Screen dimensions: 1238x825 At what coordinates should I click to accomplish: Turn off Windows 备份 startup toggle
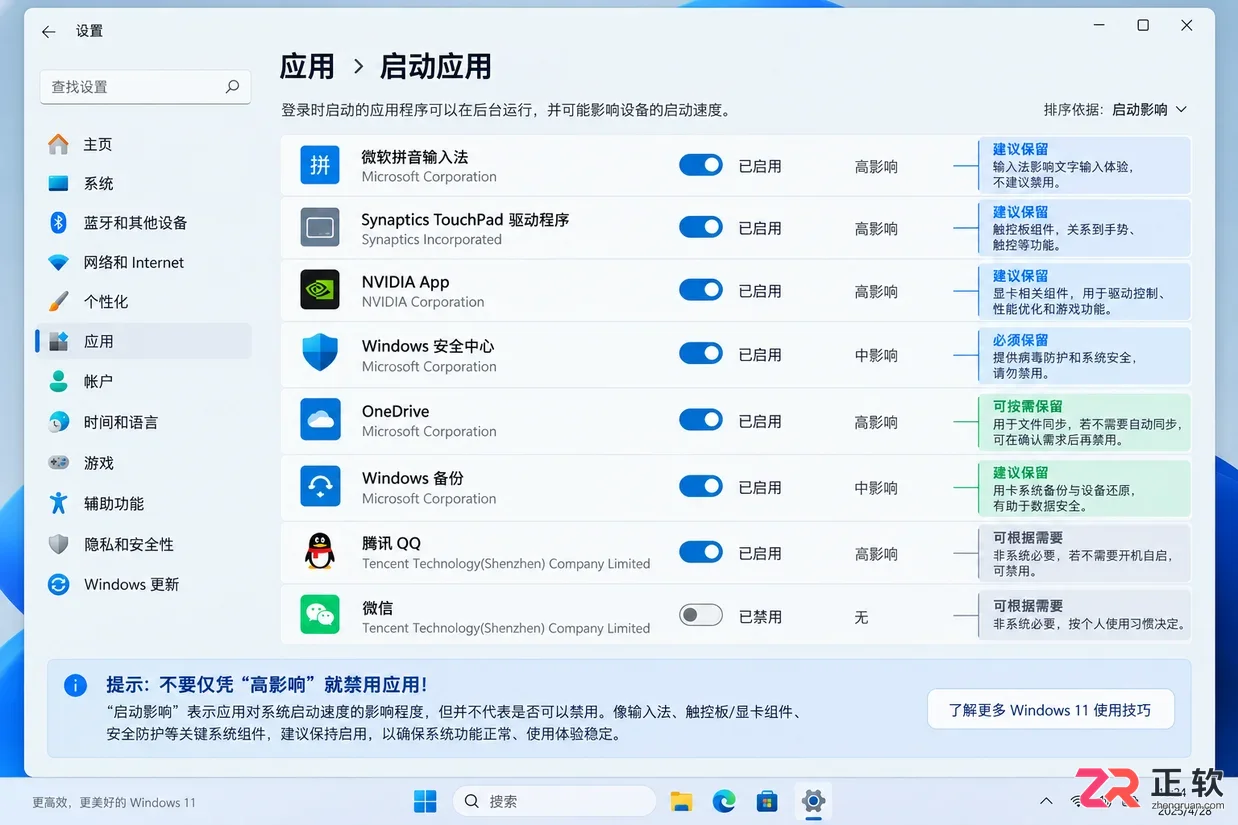(x=701, y=486)
